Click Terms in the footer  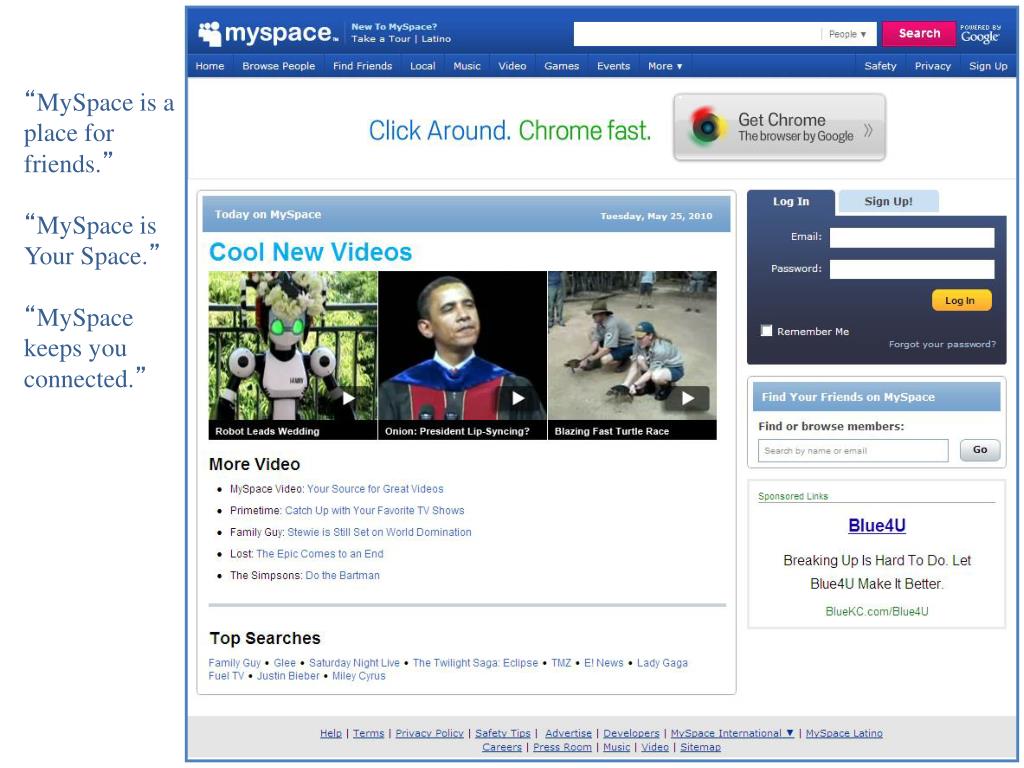coord(368,733)
